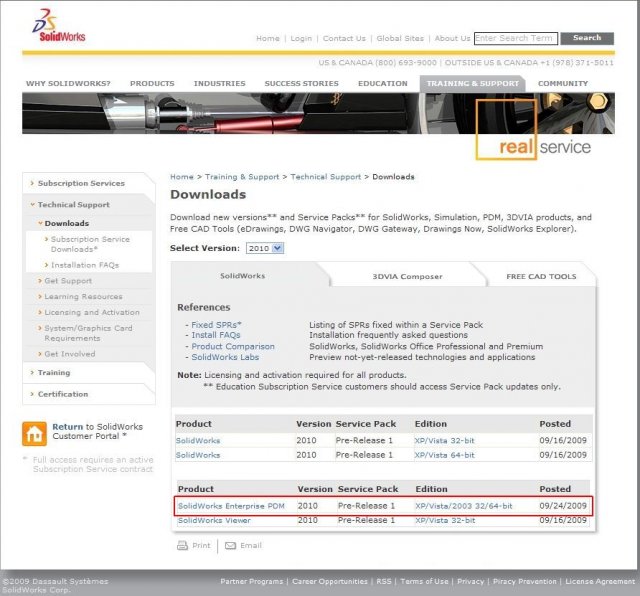Open the SUCCESS STORIES menu
The image size is (640, 596).
click(x=302, y=83)
